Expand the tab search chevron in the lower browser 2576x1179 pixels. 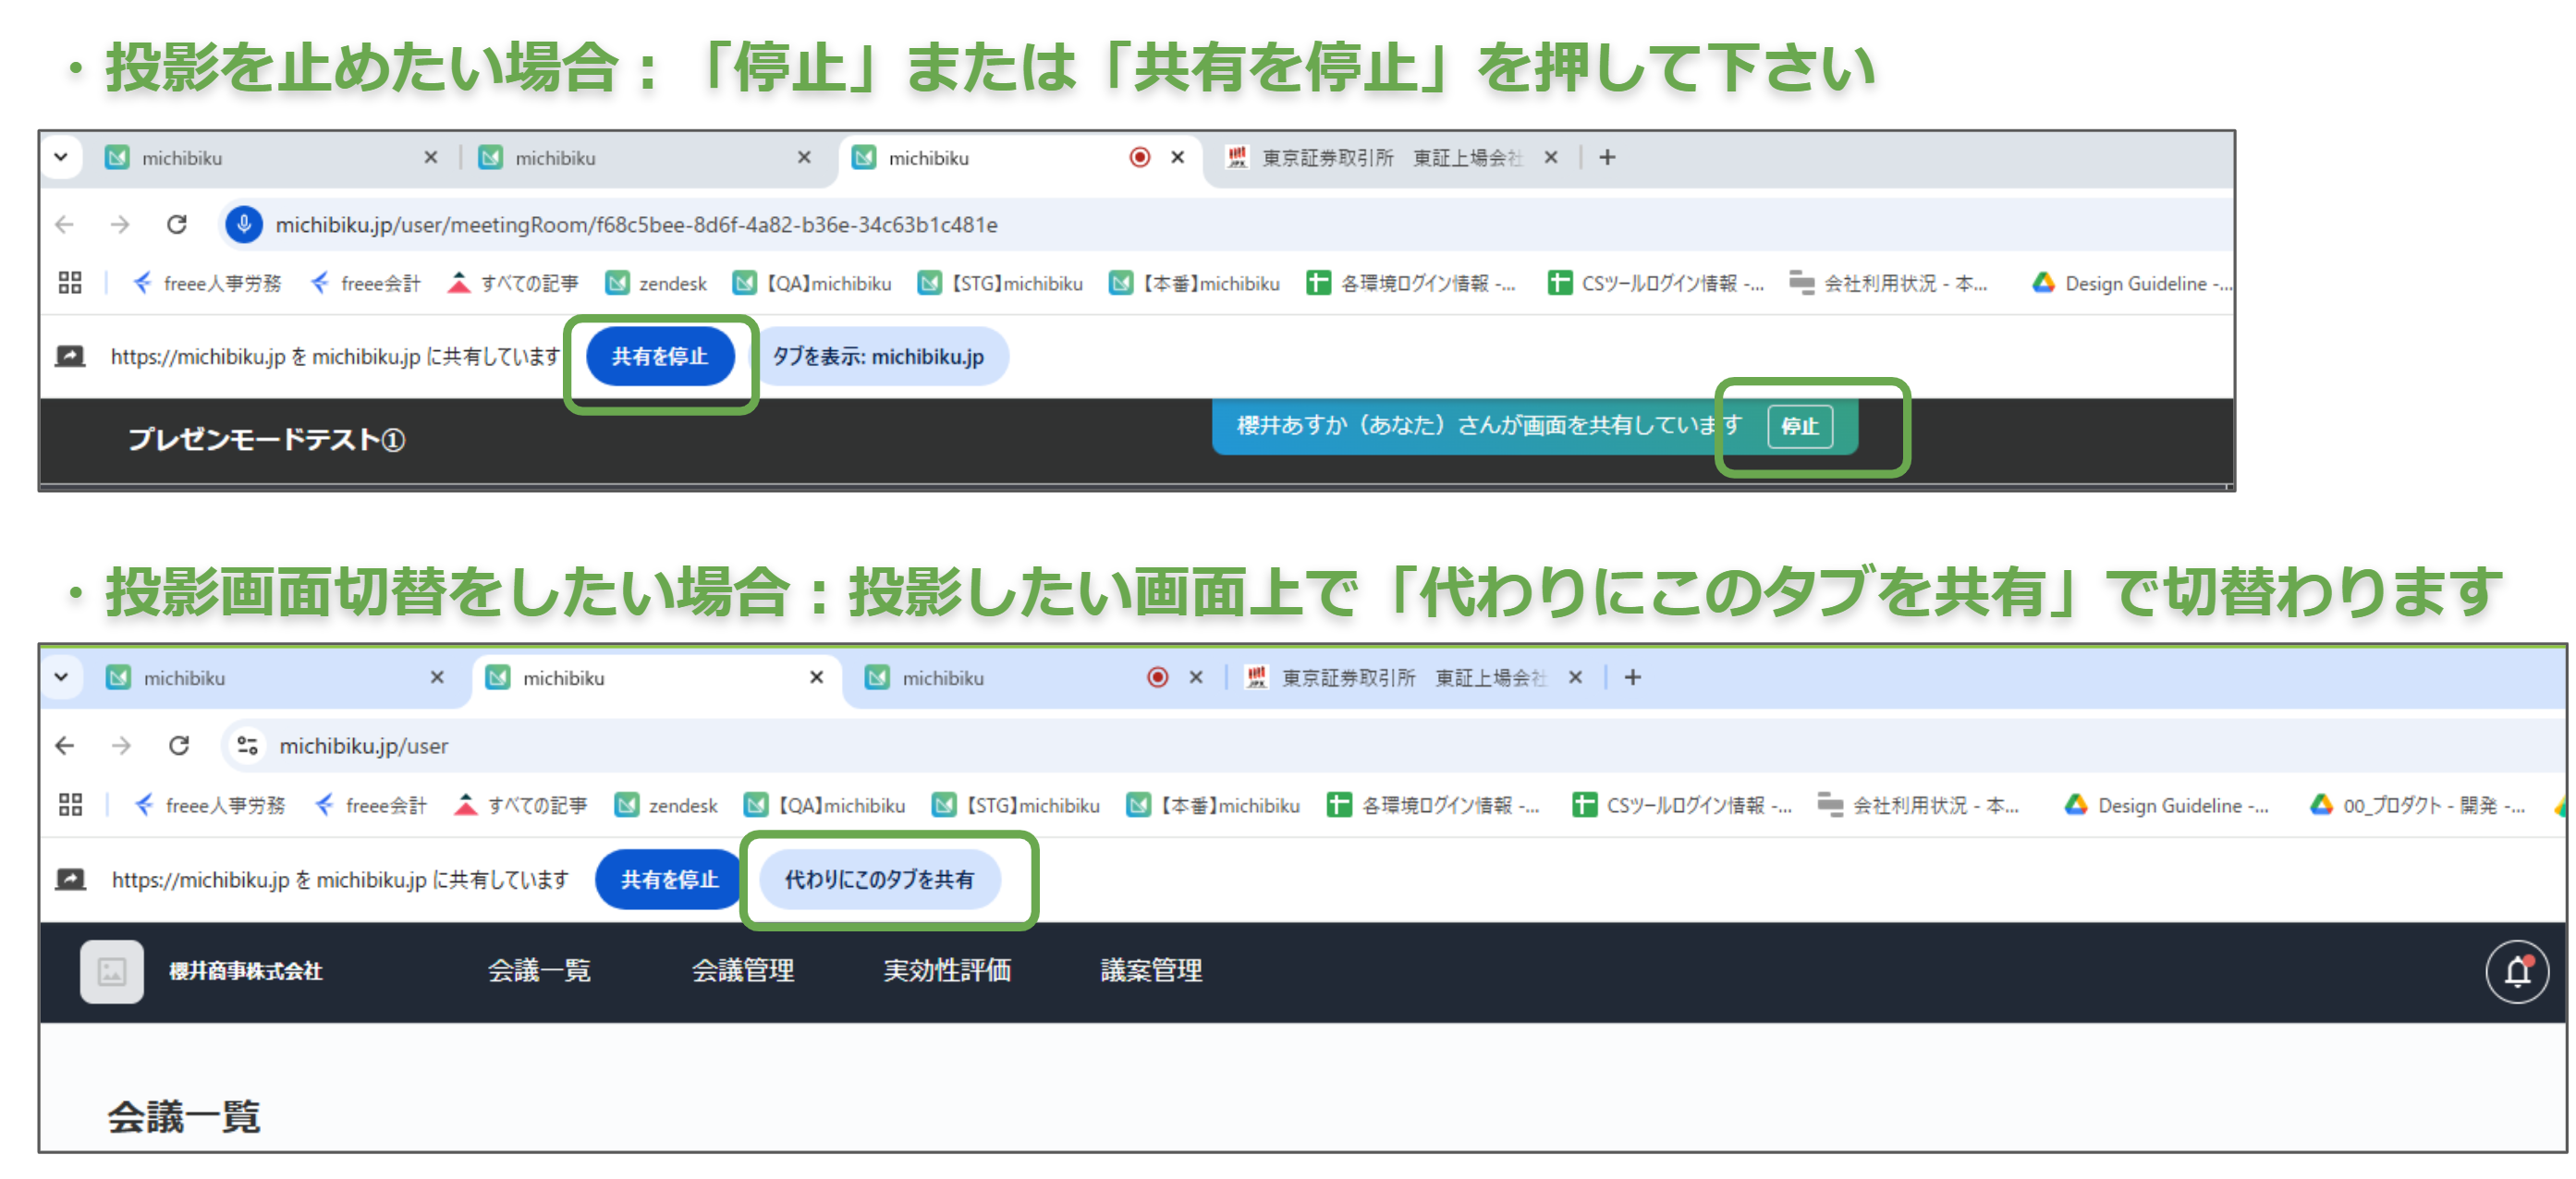[61, 677]
